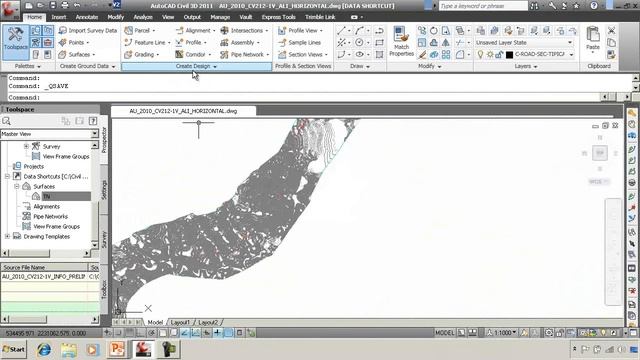Viewport: 640px width, 360px height.
Task: Click the Windows Start button
Action: pos(13,350)
